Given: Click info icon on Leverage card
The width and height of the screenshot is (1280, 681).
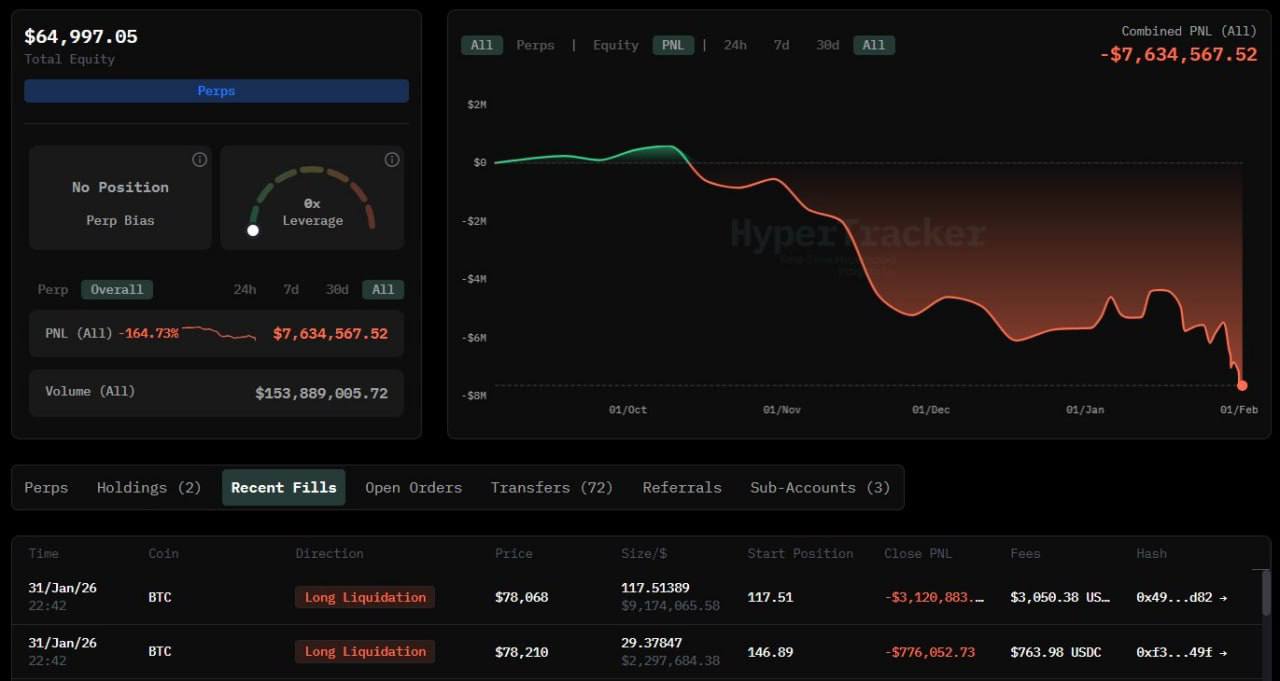Looking at the screenshot, I should pyautogui.click(x=392, y=160).
